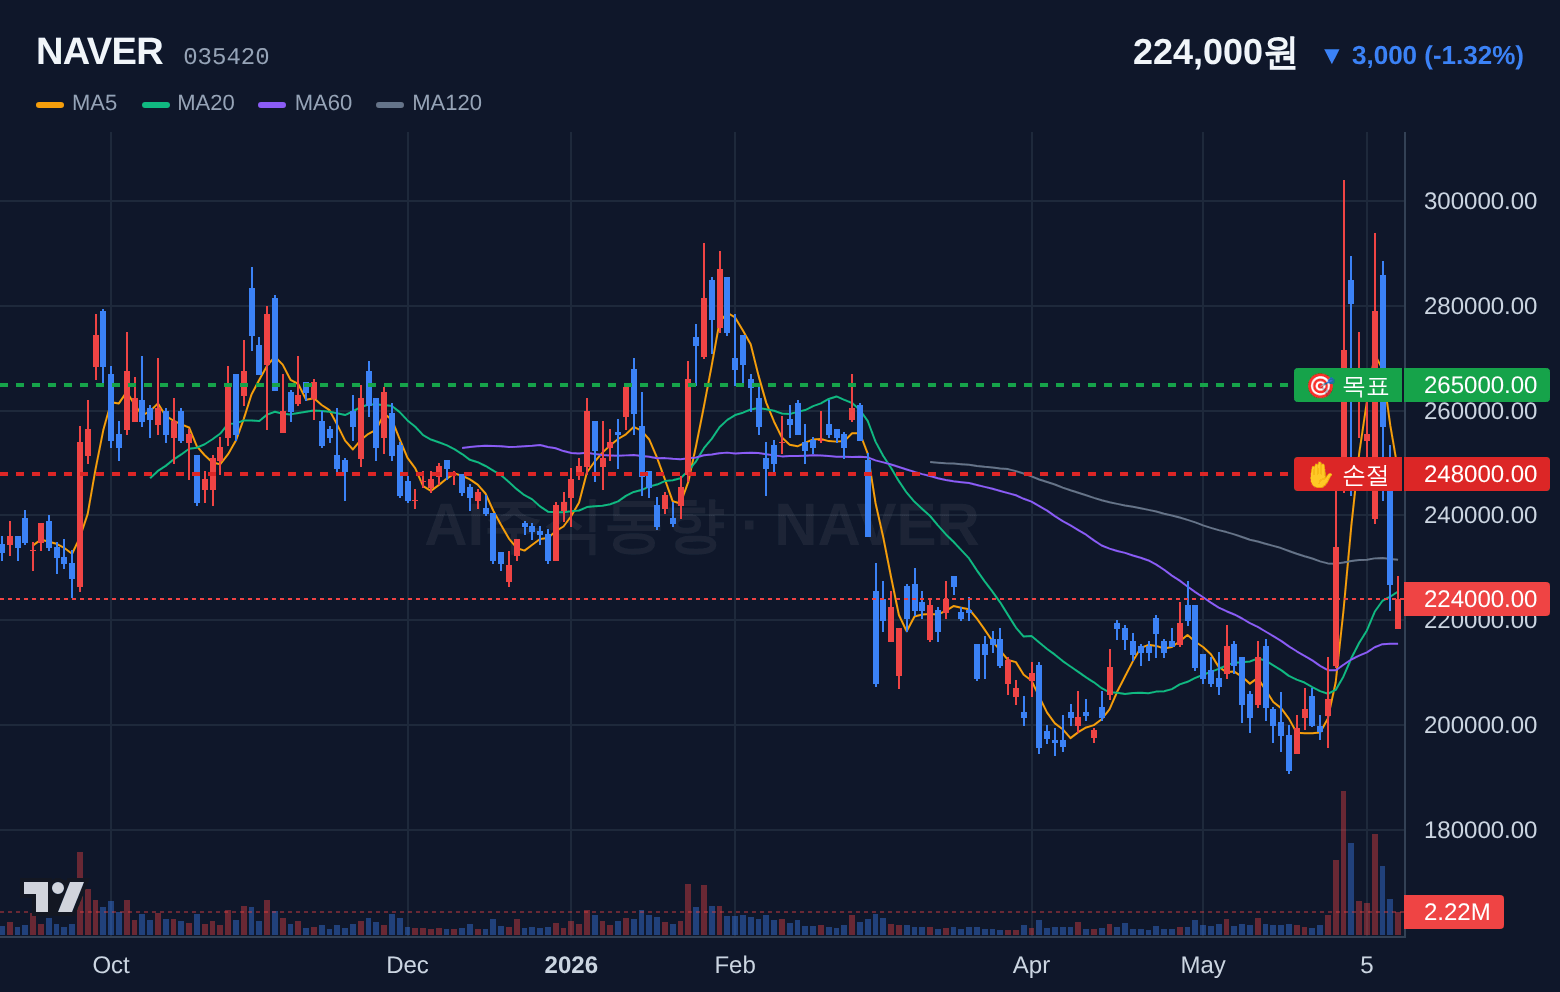Click the 224000.00 current price axis label

(1477, 599)
